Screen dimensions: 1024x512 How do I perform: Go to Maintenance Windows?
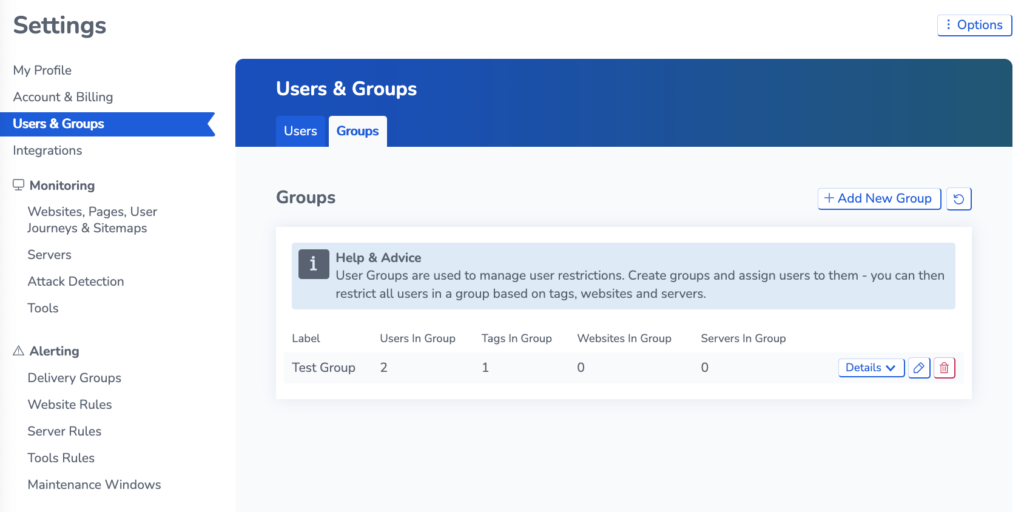pyautogui.click(x=94, y=485)
